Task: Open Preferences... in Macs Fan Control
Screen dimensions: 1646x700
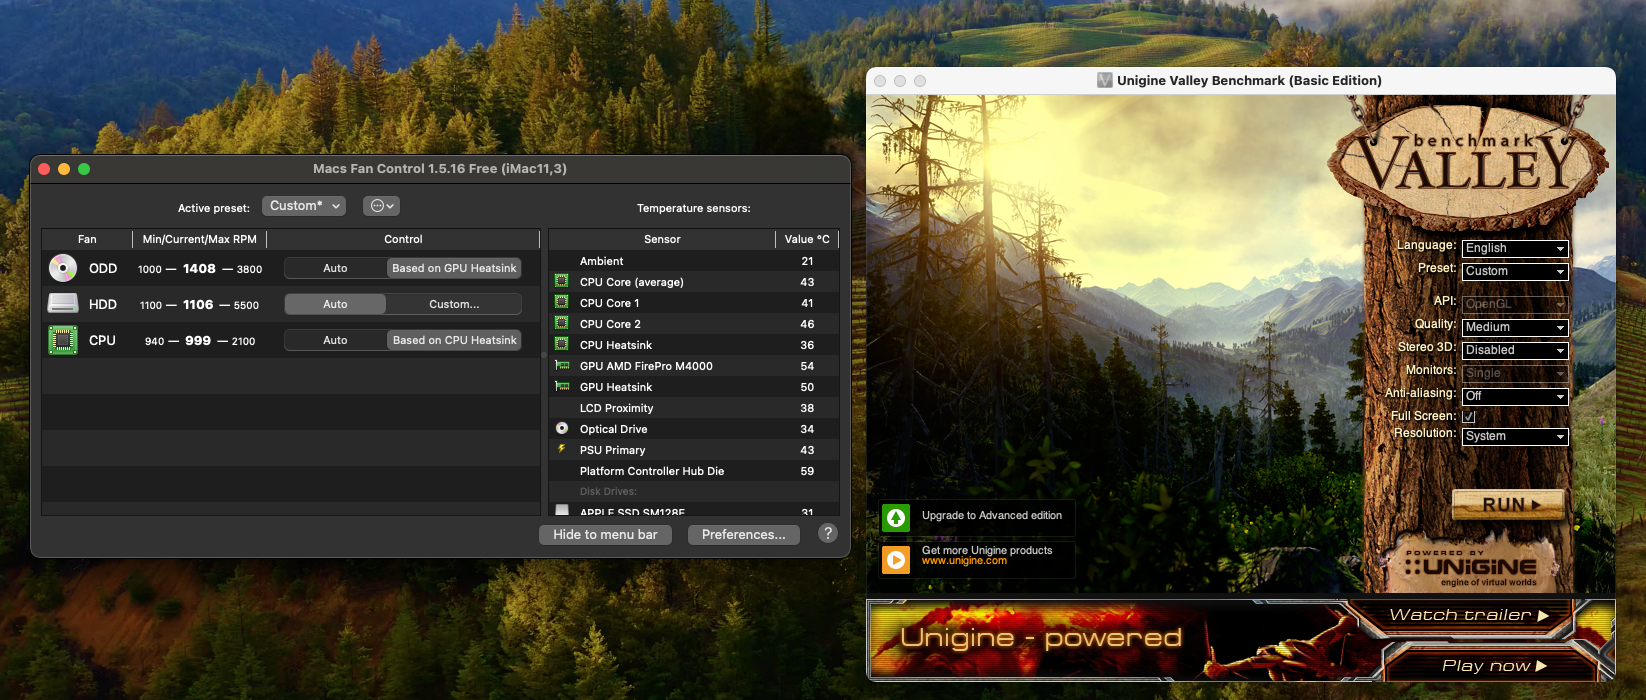Action: 743,535
